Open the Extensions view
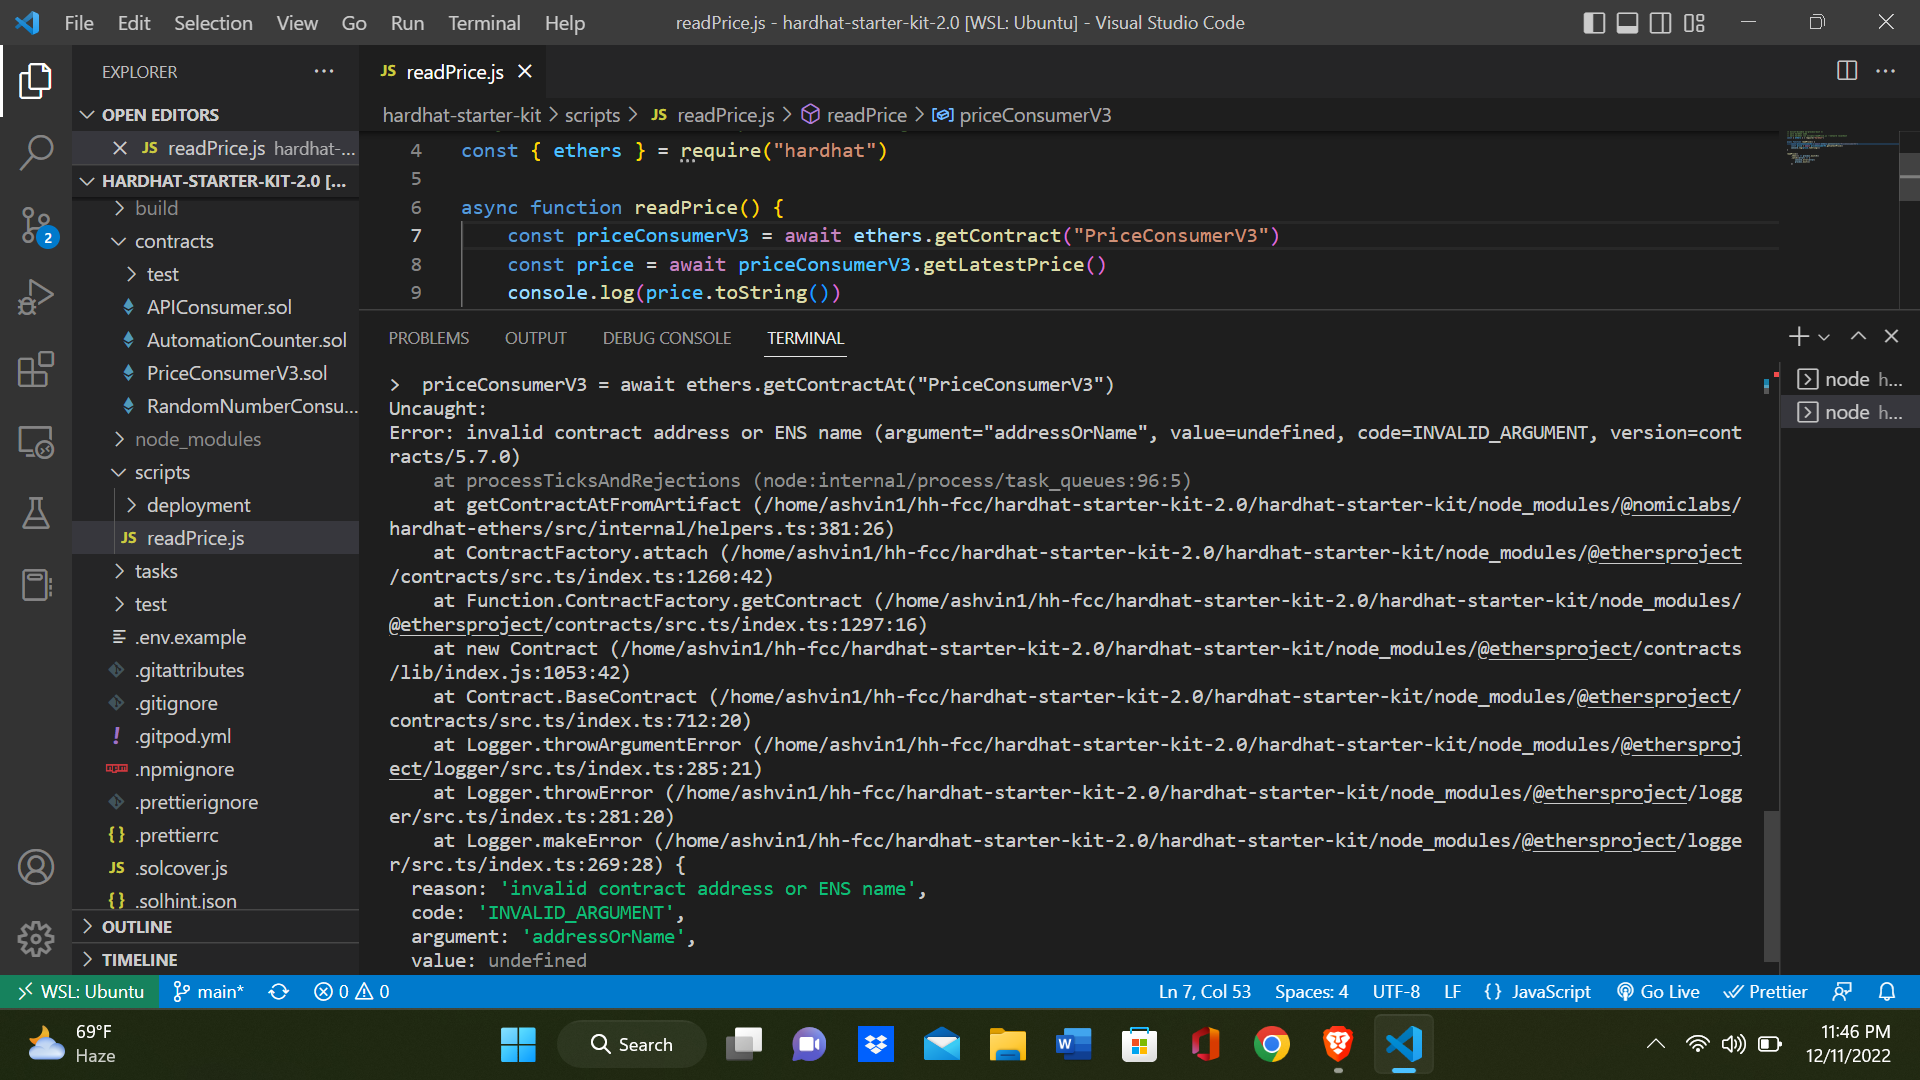 (x=36, y=369)
